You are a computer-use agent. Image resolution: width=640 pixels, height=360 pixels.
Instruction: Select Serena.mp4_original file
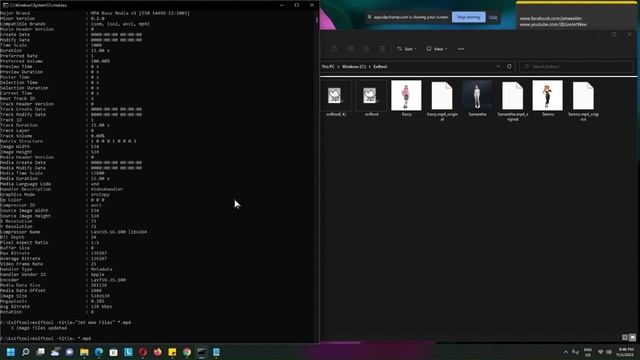(x=583, y=101)
